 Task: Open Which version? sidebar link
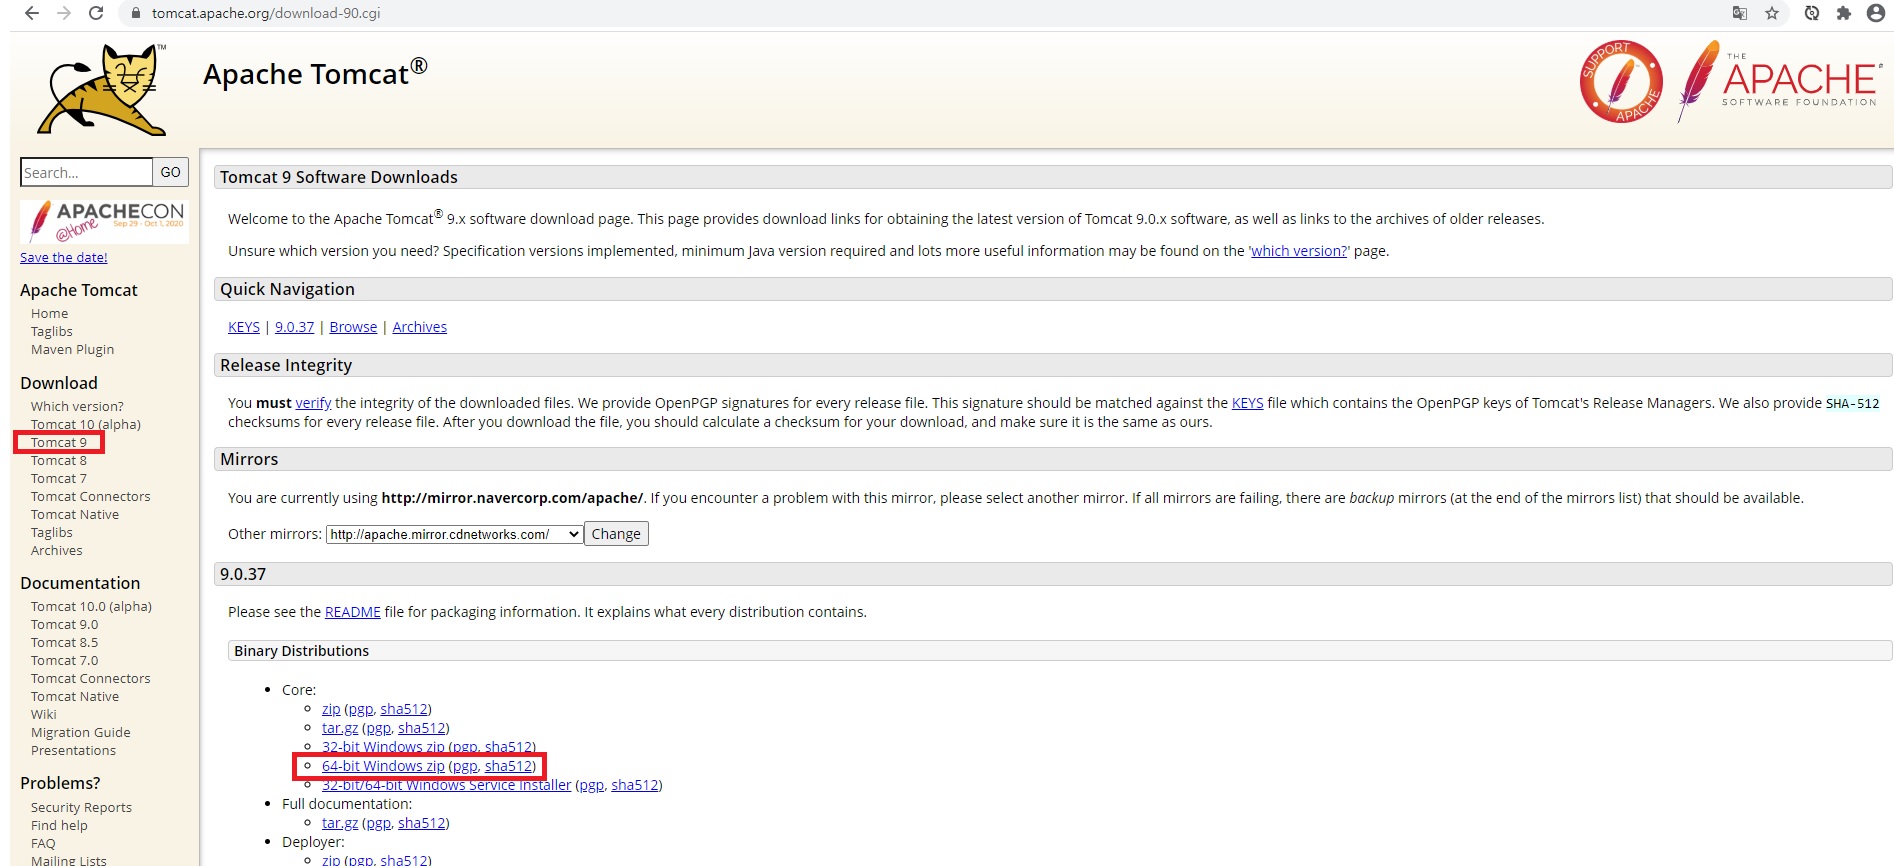pyautogui.click(x=77, y=406)
